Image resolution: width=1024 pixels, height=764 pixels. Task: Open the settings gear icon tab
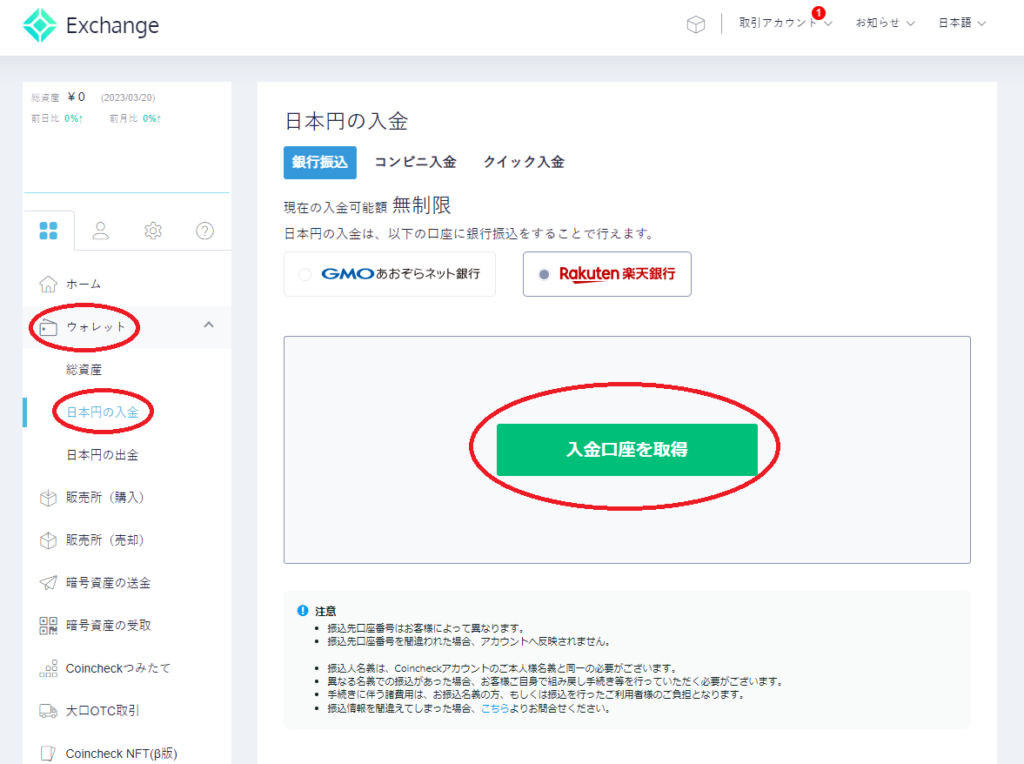pyautogui.click(x=153, y=231)
